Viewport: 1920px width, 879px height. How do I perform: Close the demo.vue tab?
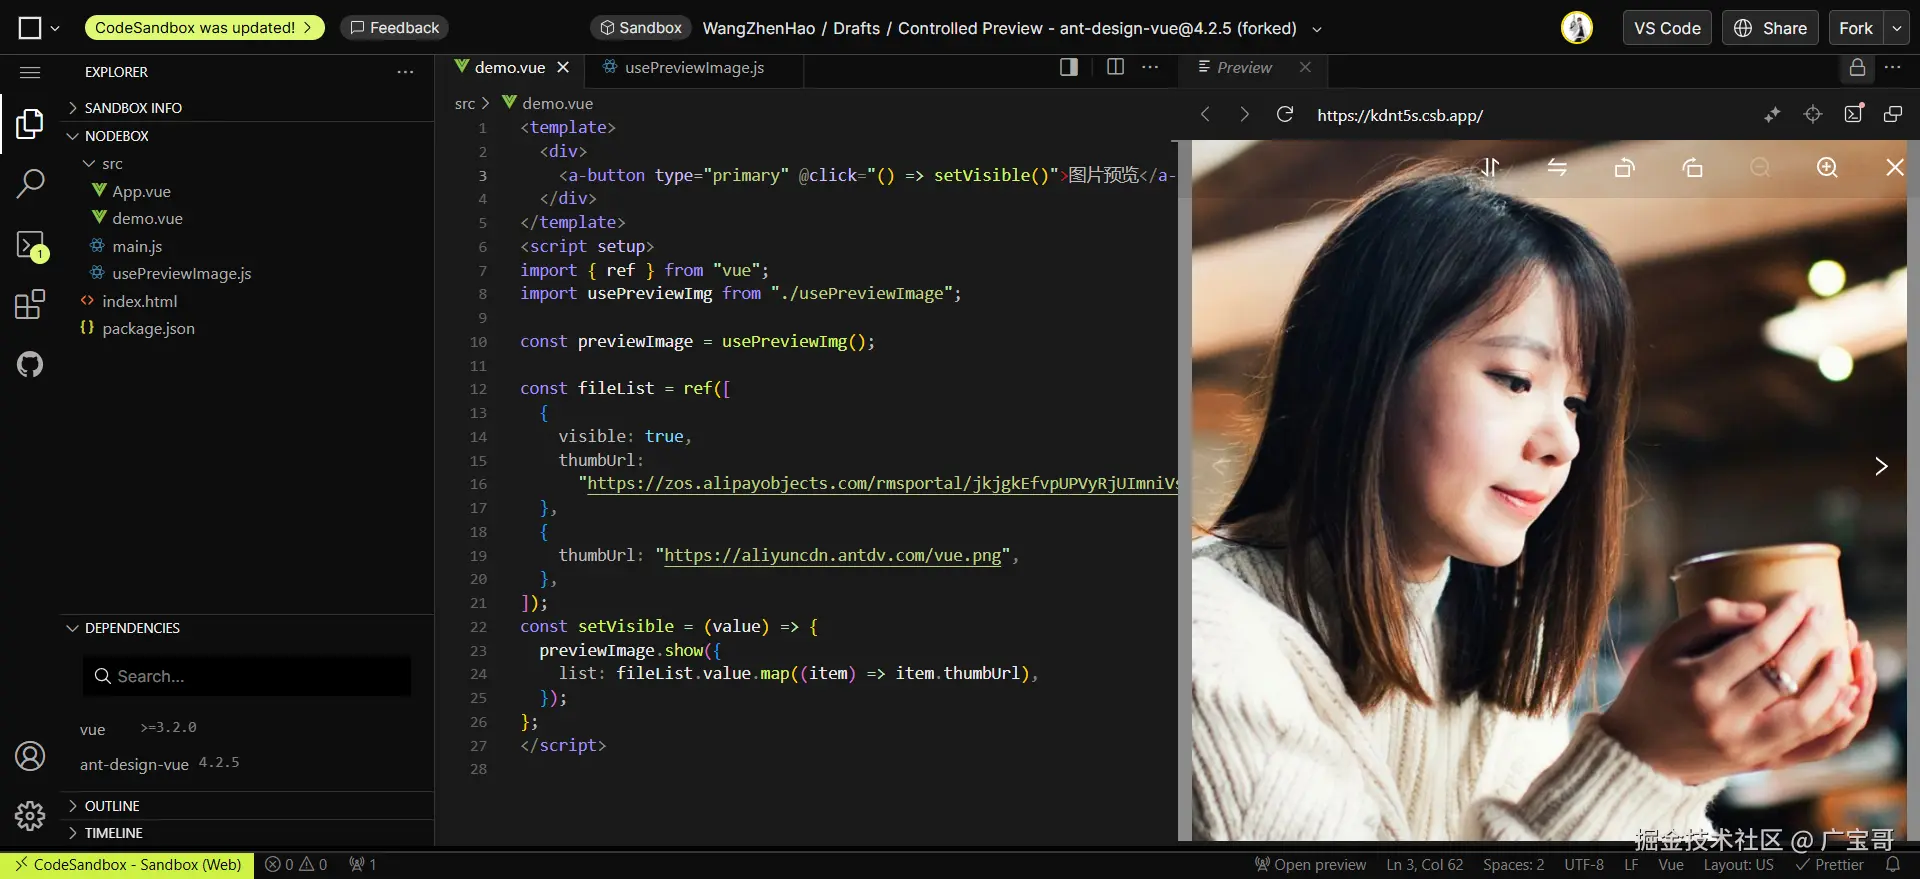[563, 67]
